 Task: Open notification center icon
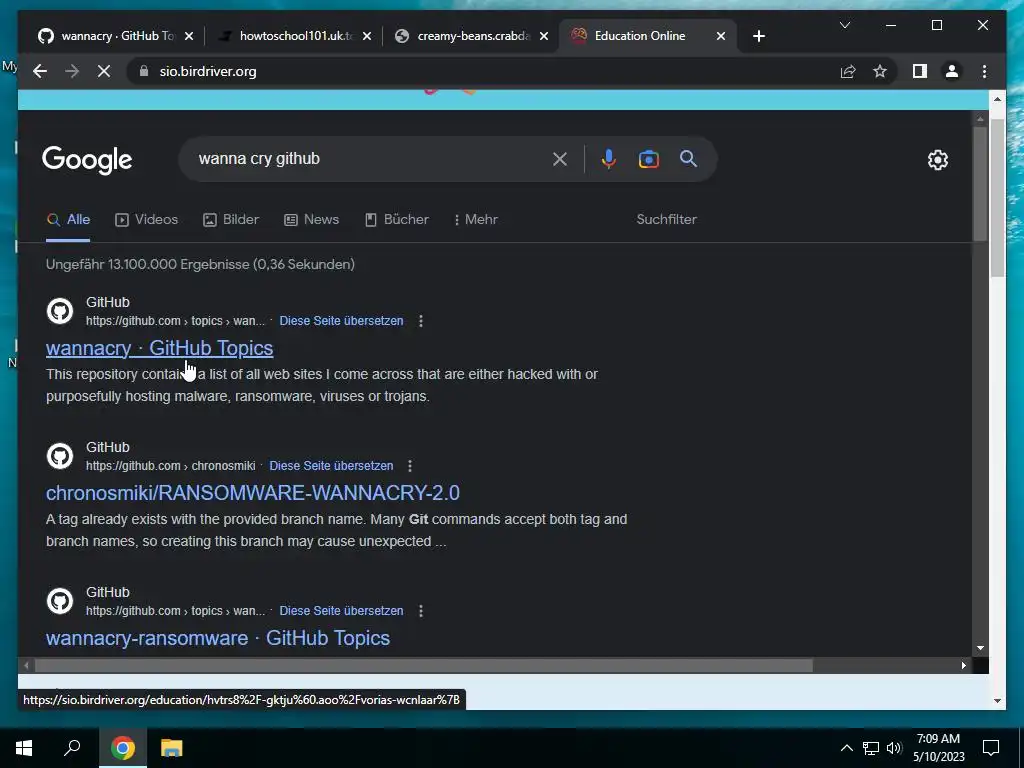point(991,748)
